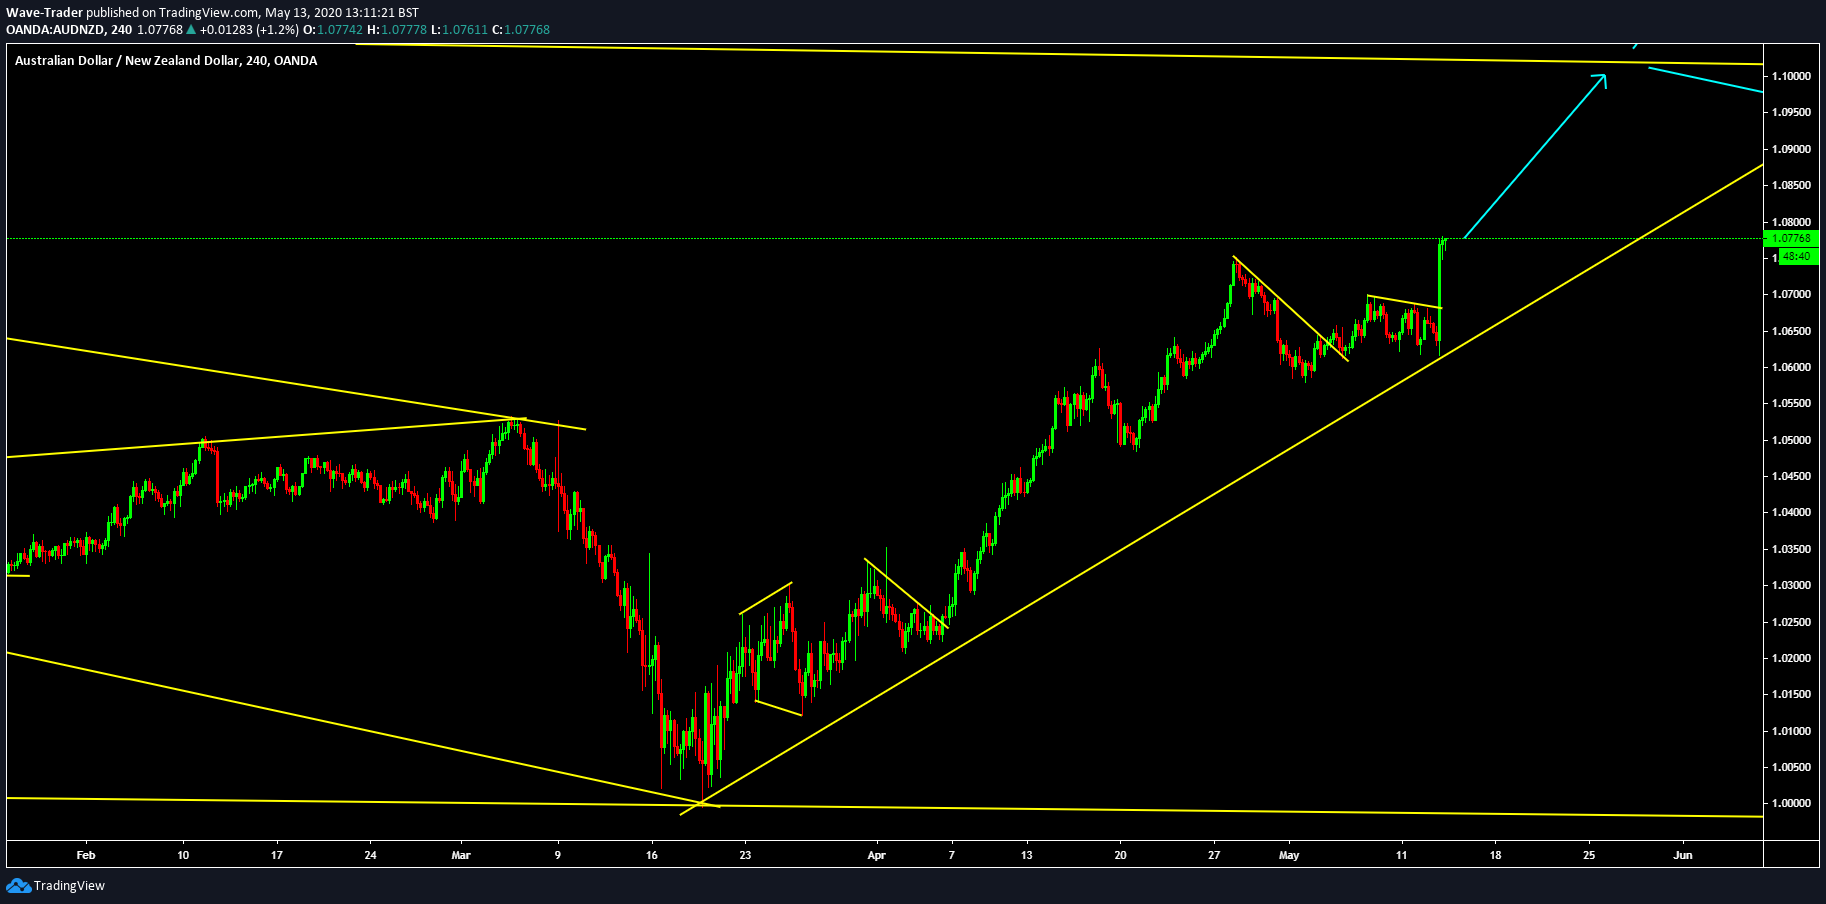Click the open value O:1.07742
The image size is (1826, 904).
[333, 30]
